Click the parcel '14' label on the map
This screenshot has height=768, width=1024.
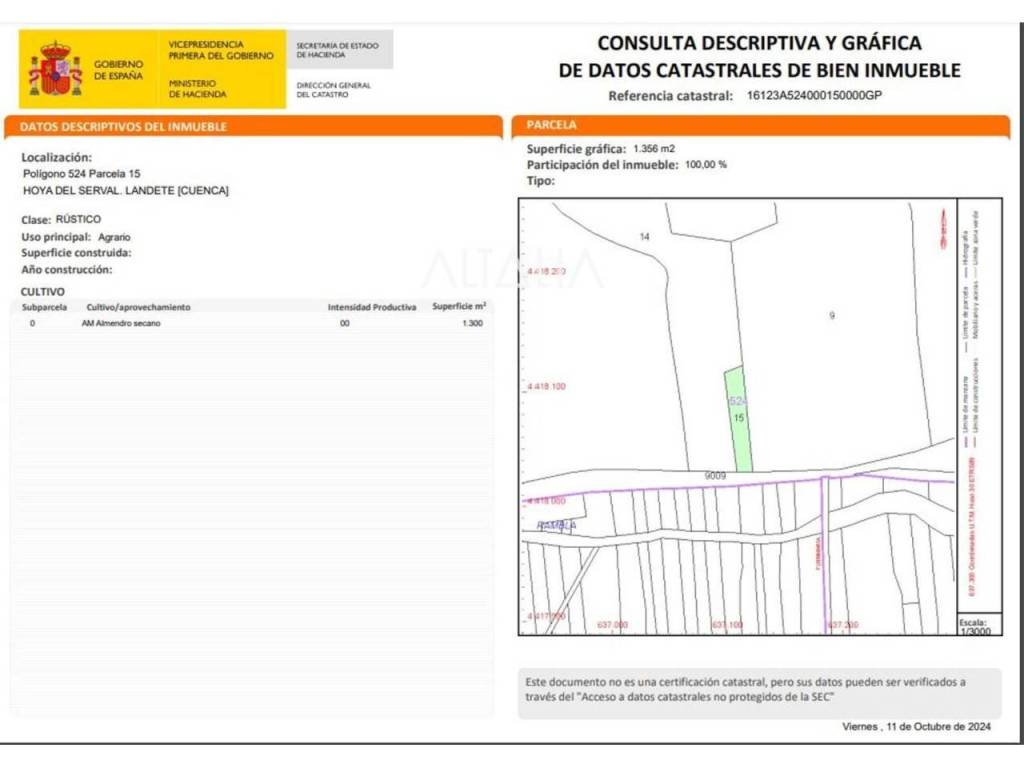(x=645, y=237)
